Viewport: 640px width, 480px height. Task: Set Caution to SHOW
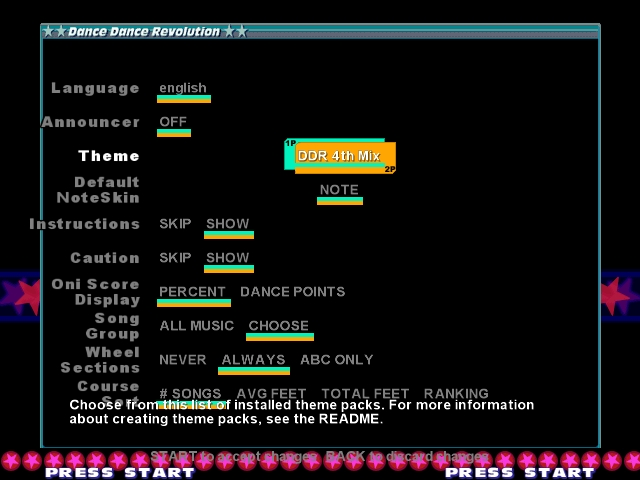(x=227, y=258)
